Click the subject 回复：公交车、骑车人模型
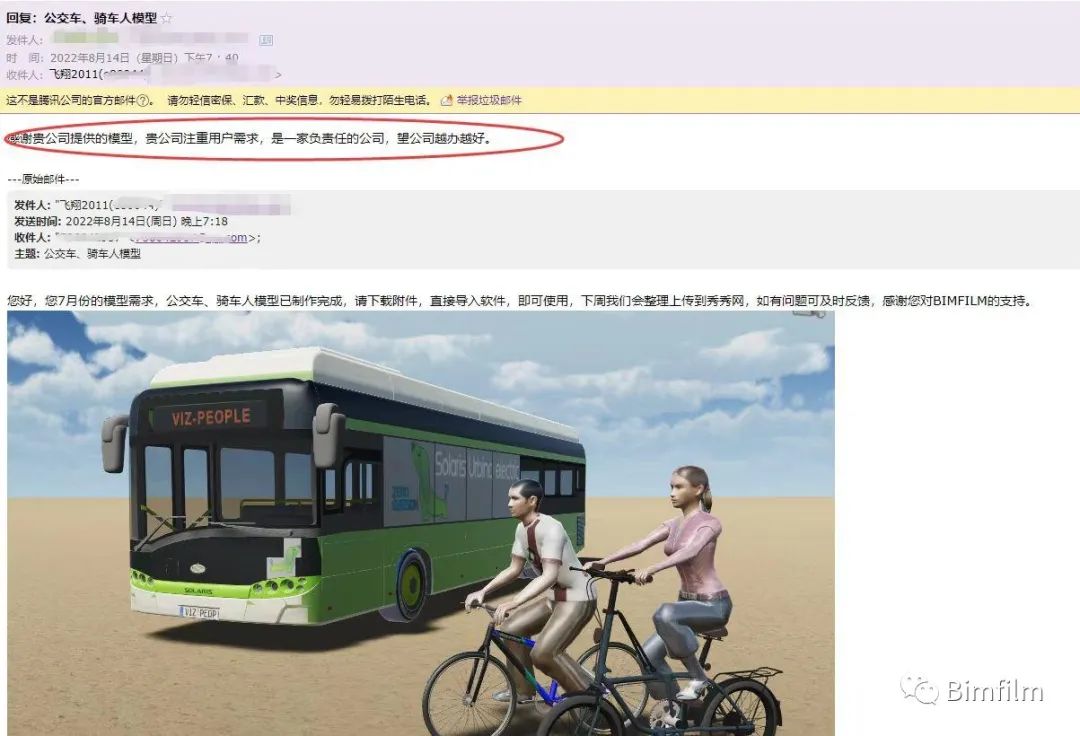Image resolution: width=1080 pixels, height=736 pixels. tap(81, 19)
